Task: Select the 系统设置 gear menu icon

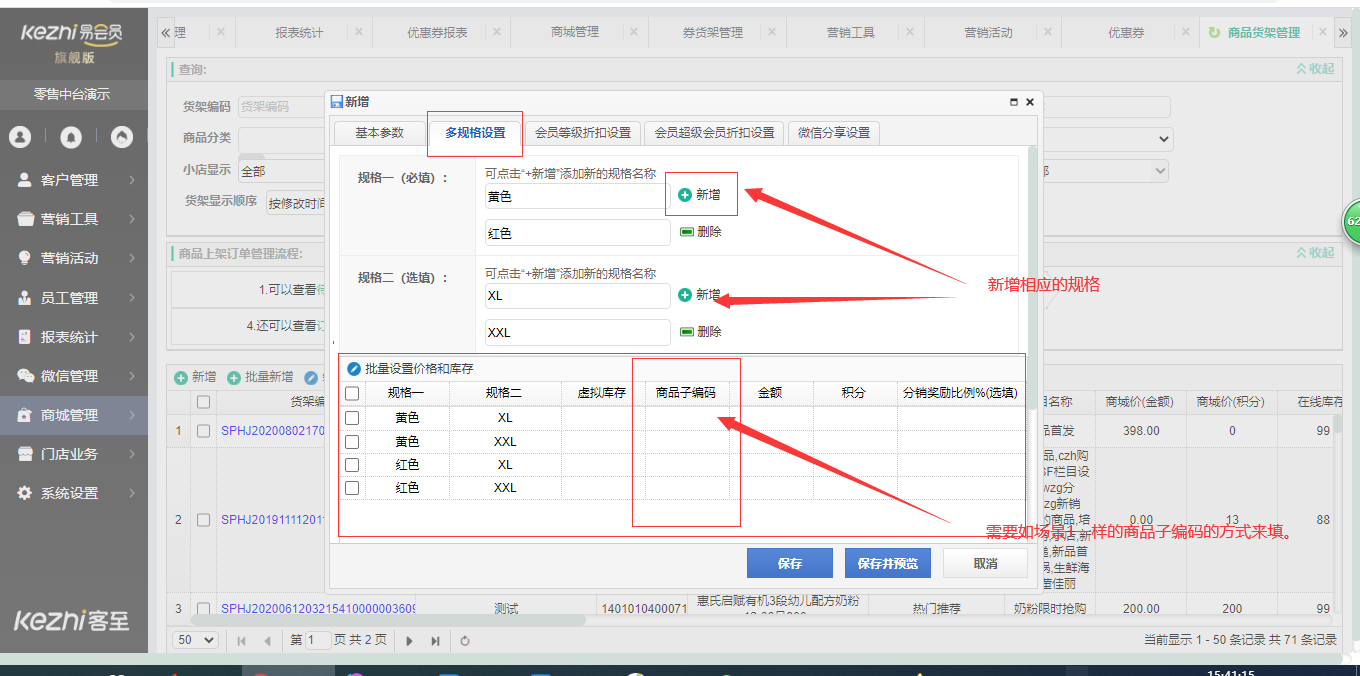Action: [x=25, y=493]
